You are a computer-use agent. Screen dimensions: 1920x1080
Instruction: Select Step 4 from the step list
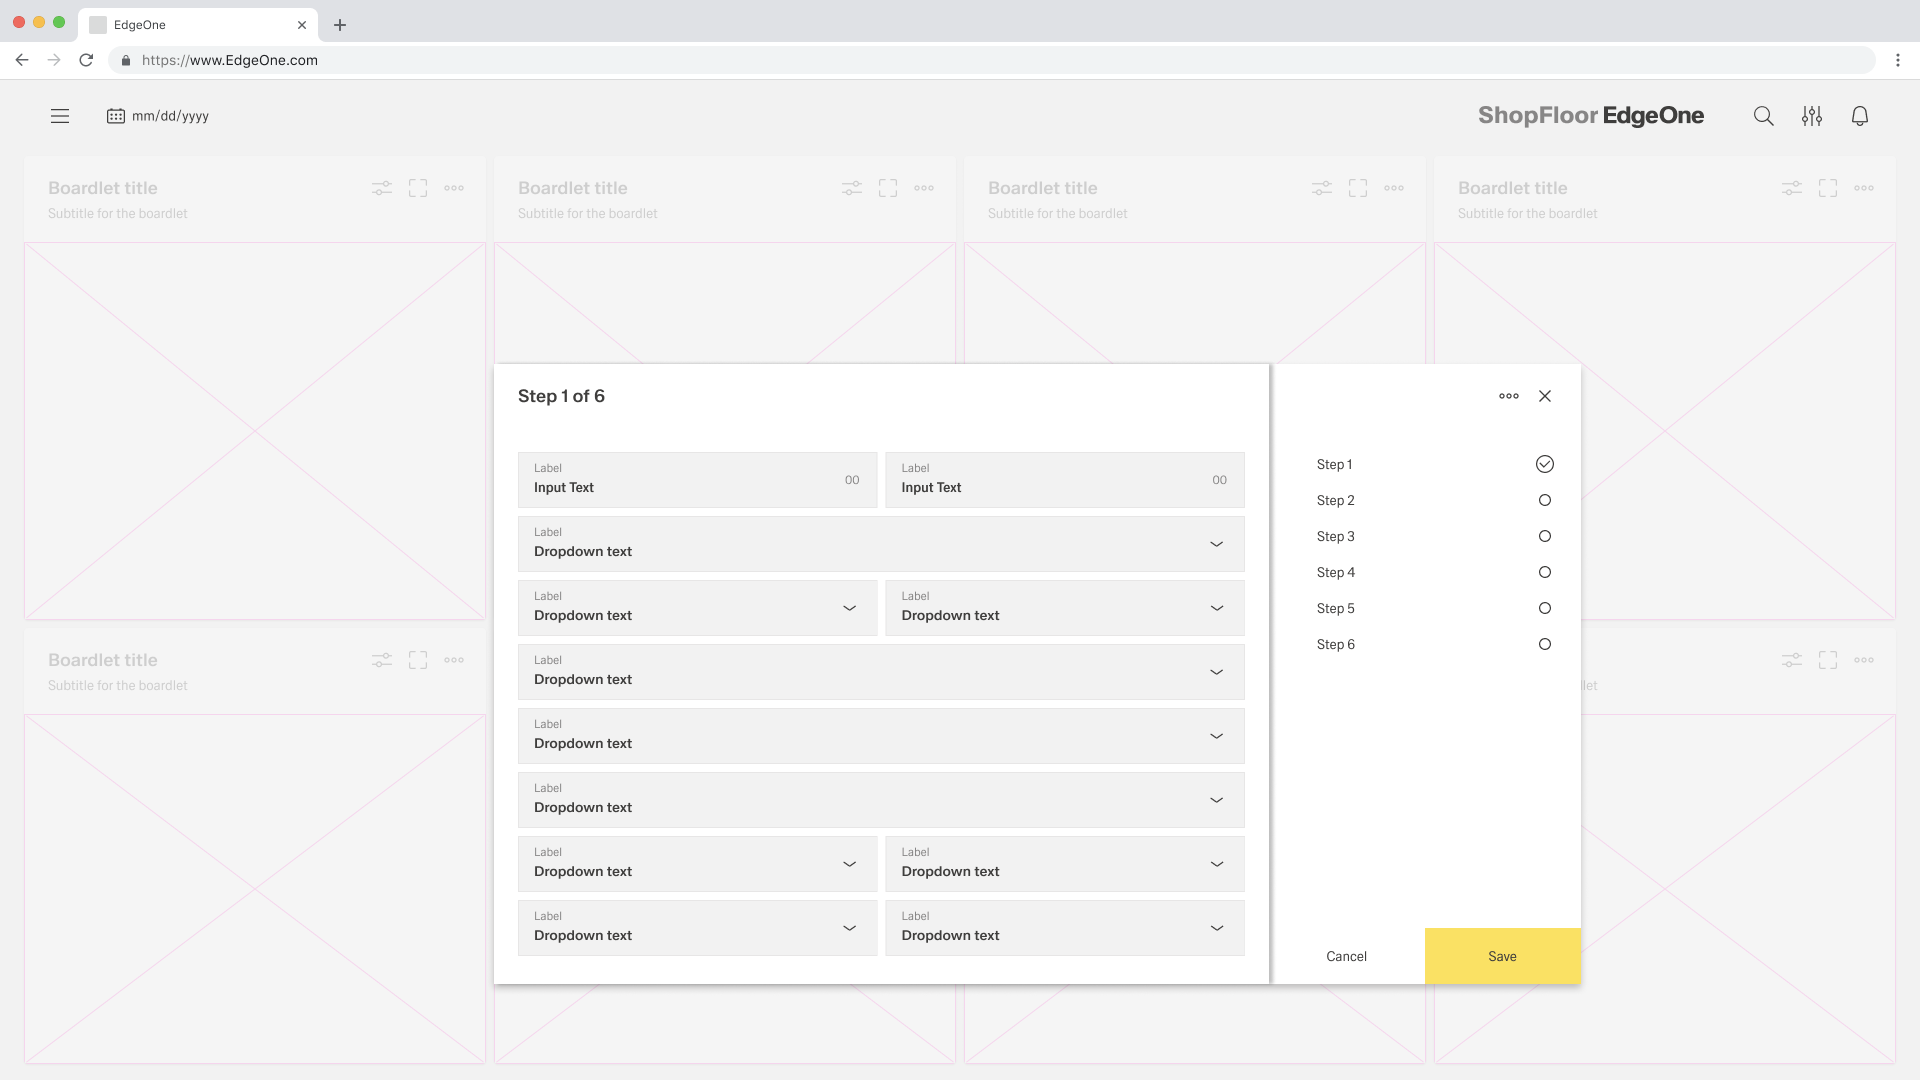1336,572
